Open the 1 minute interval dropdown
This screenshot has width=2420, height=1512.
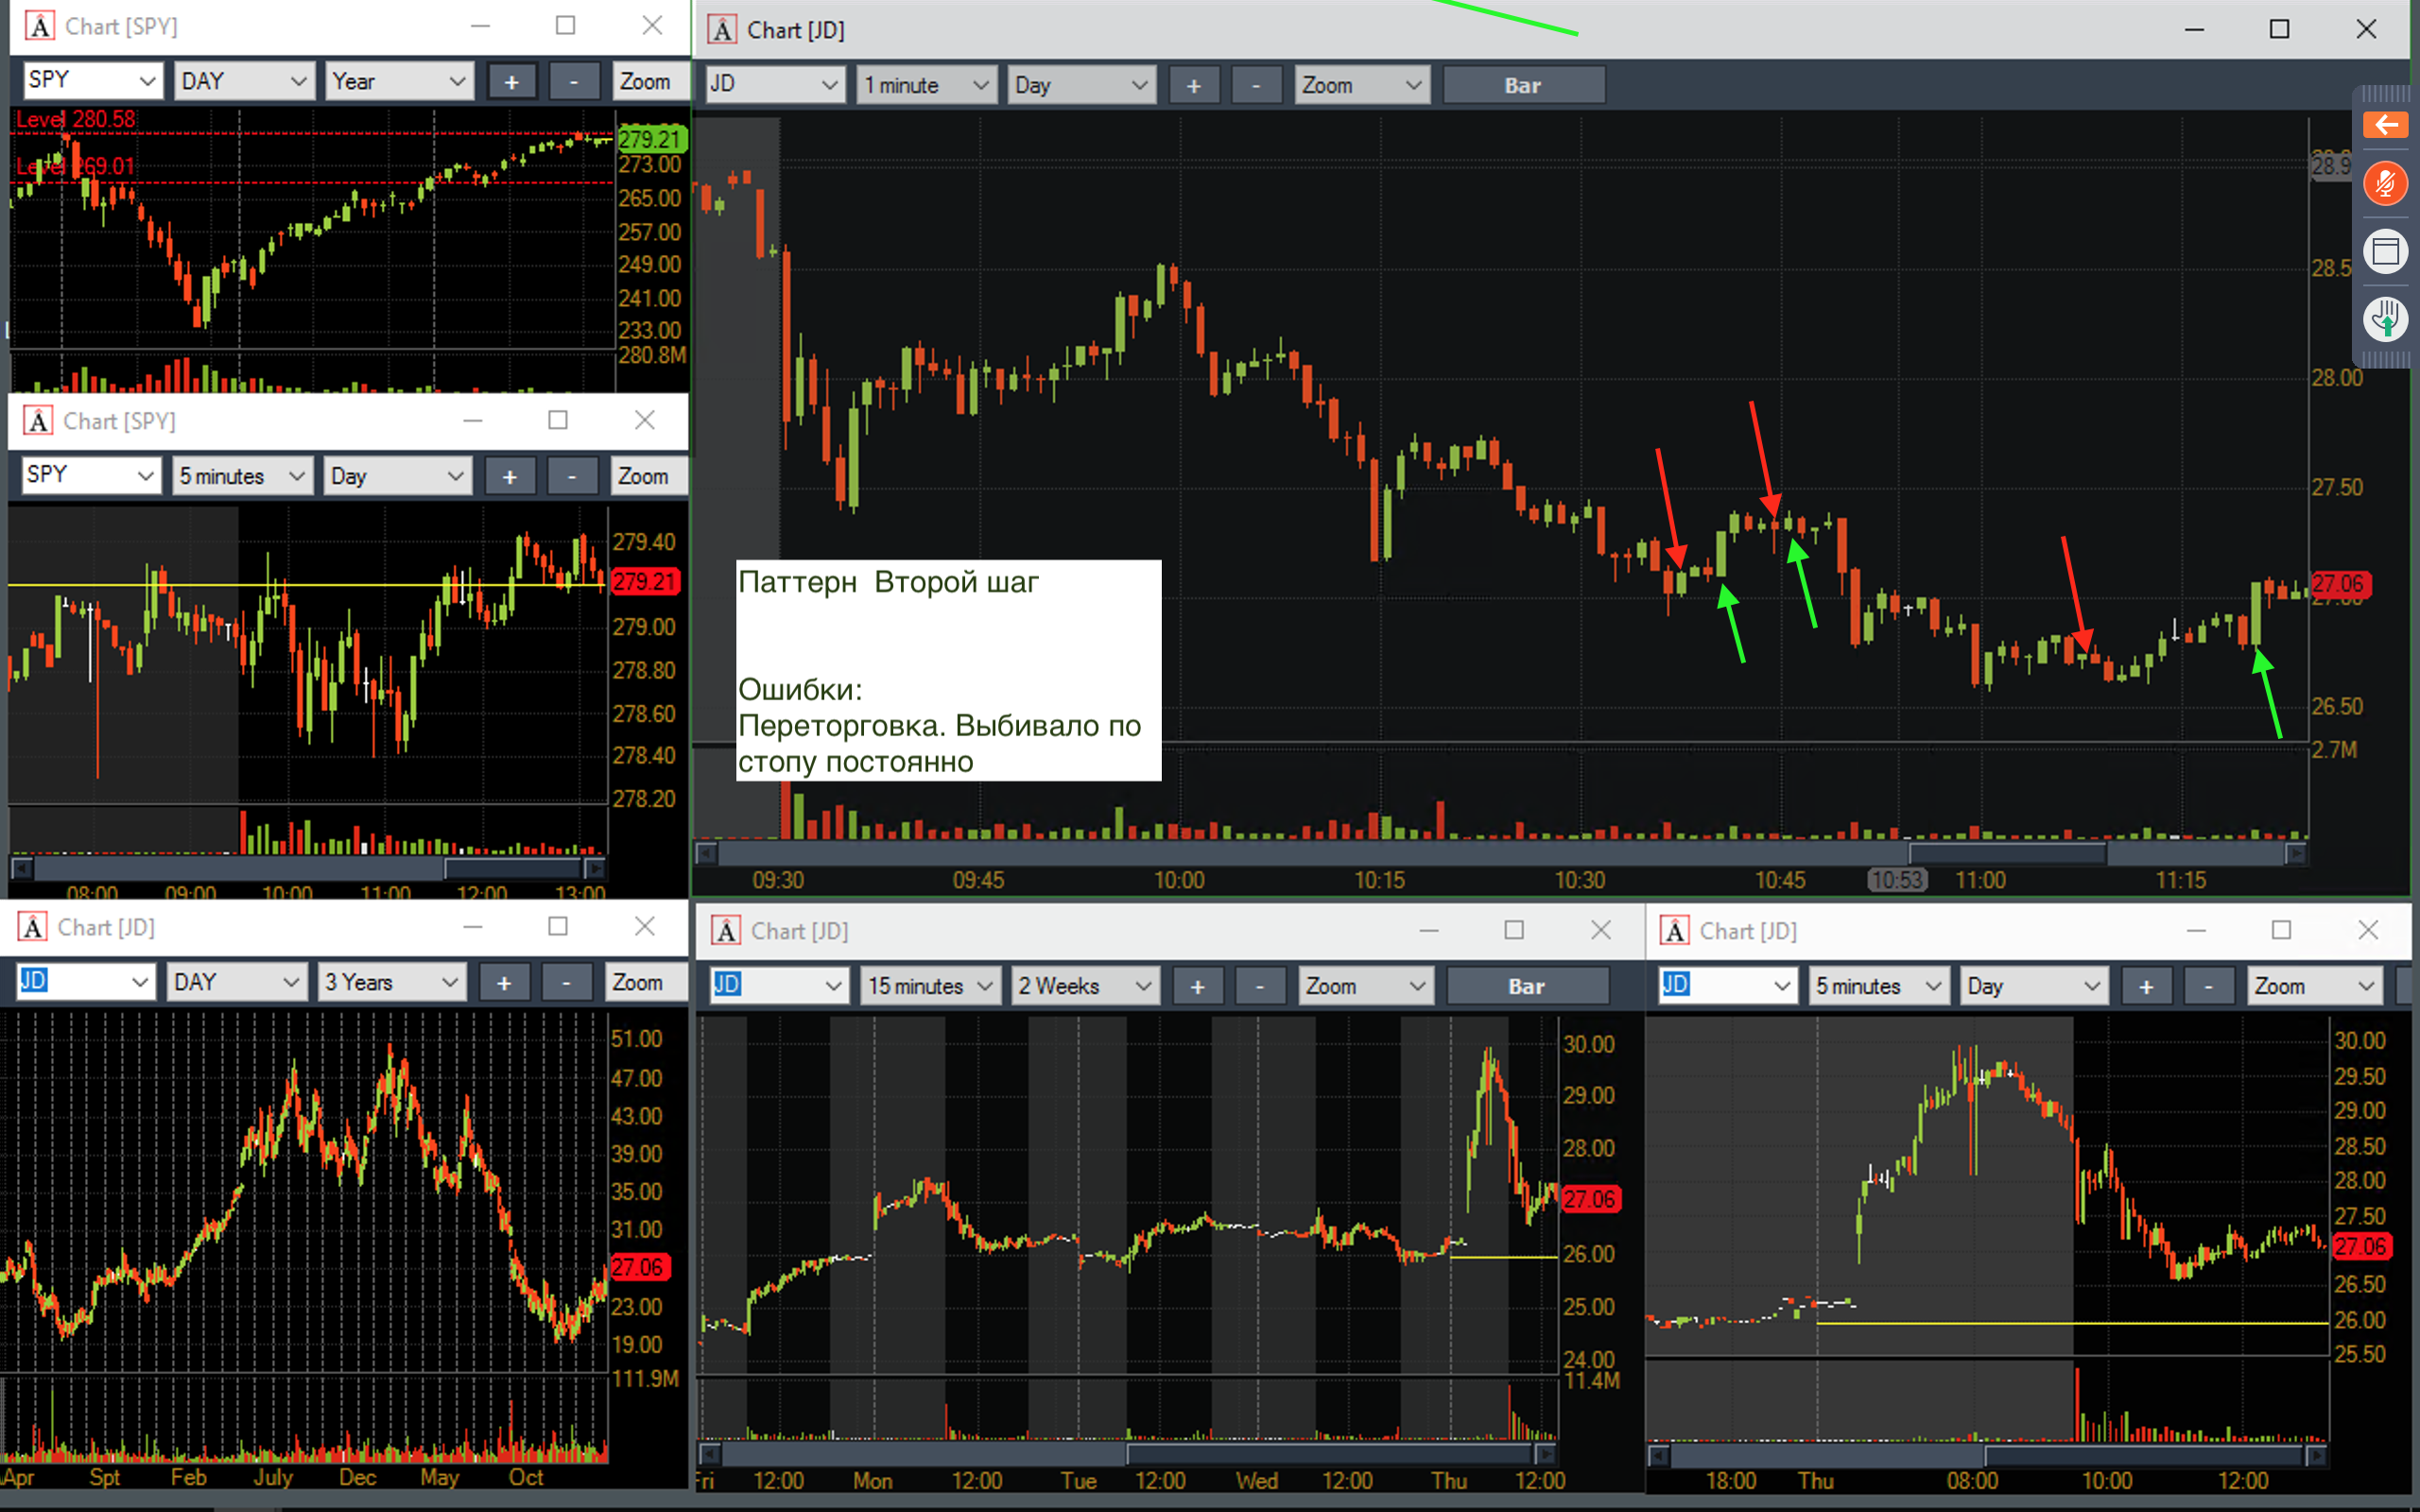(926, 85)
